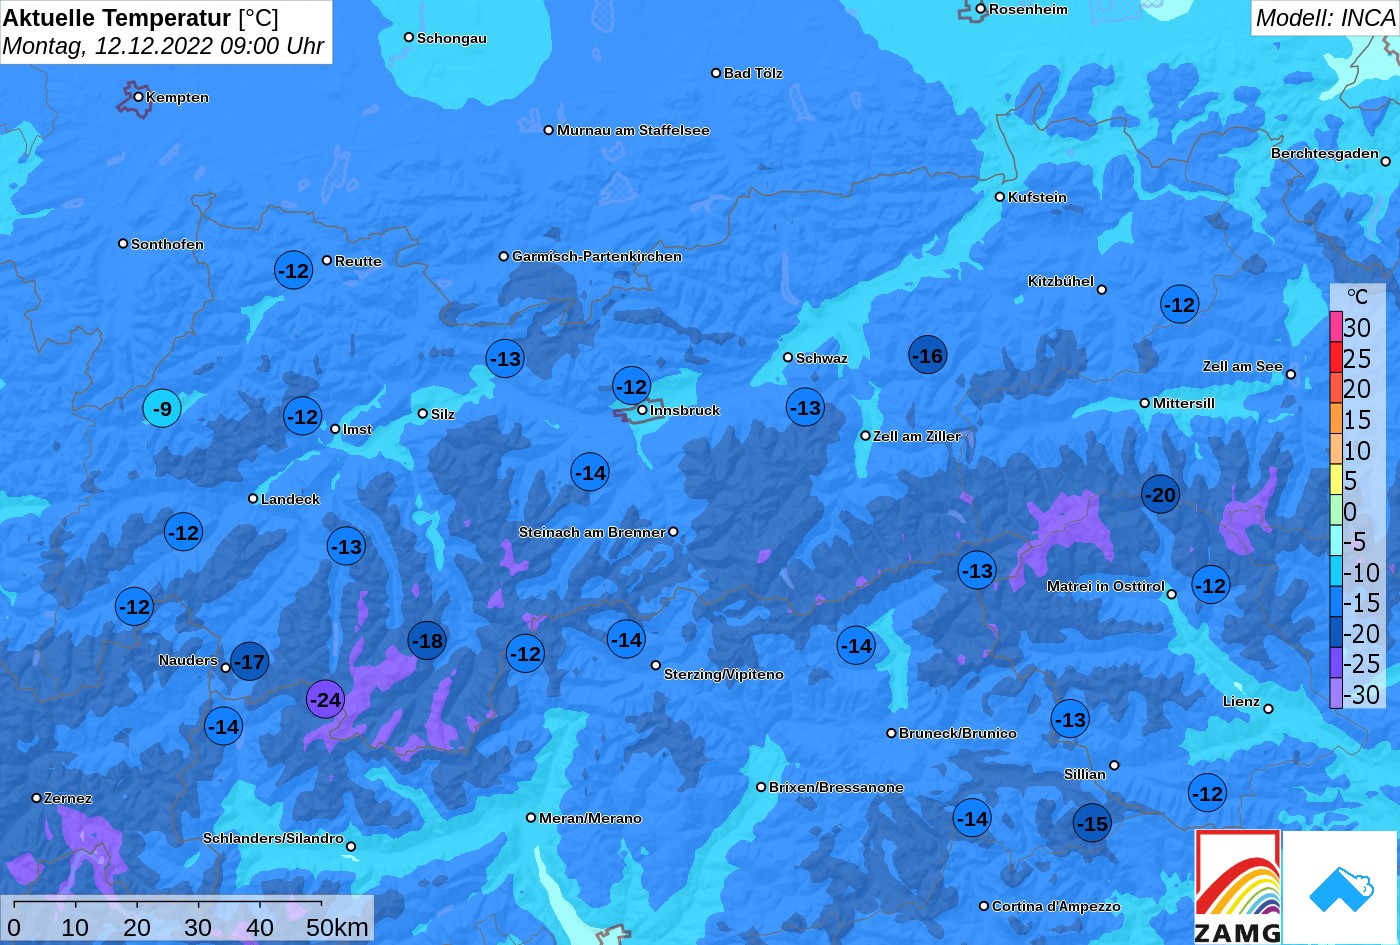Click the light green 0°C legend swatch
Screen dimensions: 1400x945
(x=1336, y=511)
